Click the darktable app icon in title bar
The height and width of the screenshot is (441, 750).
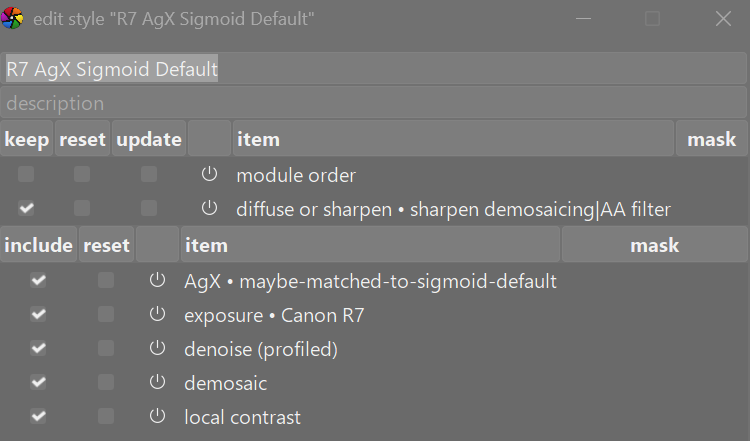click(x=13, y=19)
